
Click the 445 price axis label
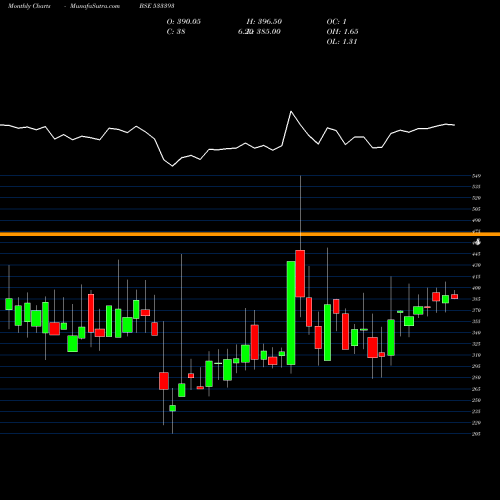476,254
